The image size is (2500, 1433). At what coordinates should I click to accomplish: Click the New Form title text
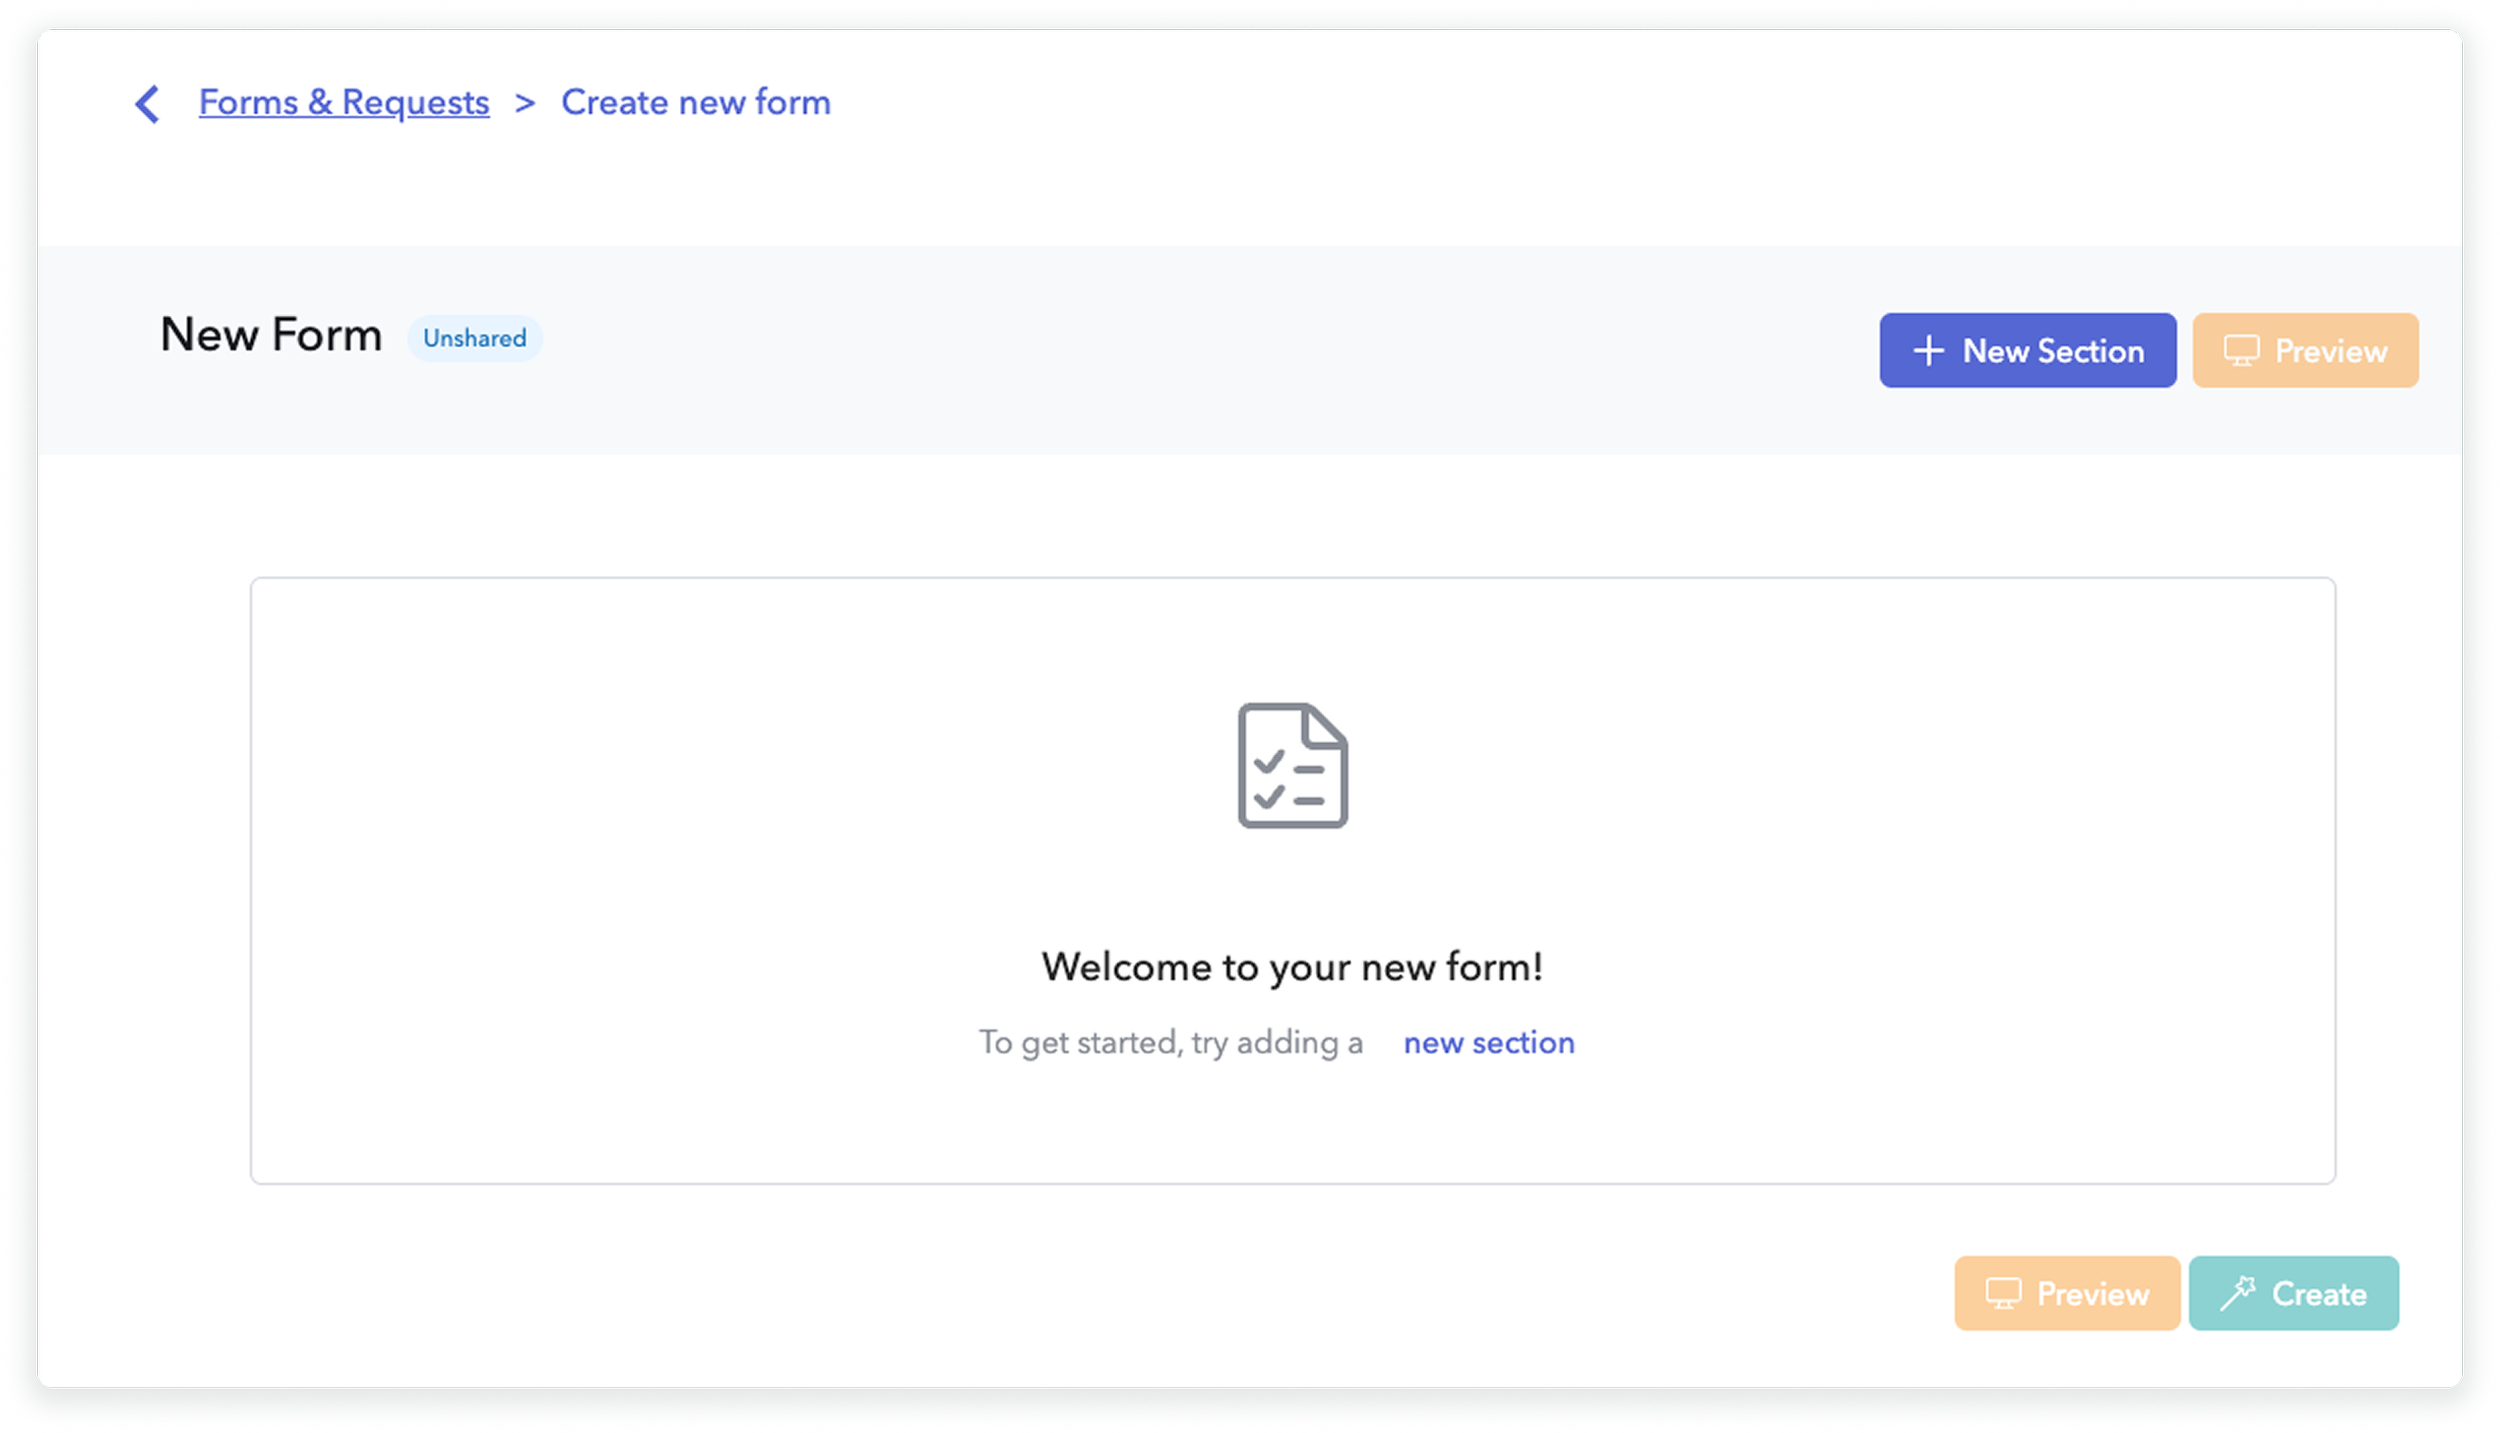[x=271, y=335]
